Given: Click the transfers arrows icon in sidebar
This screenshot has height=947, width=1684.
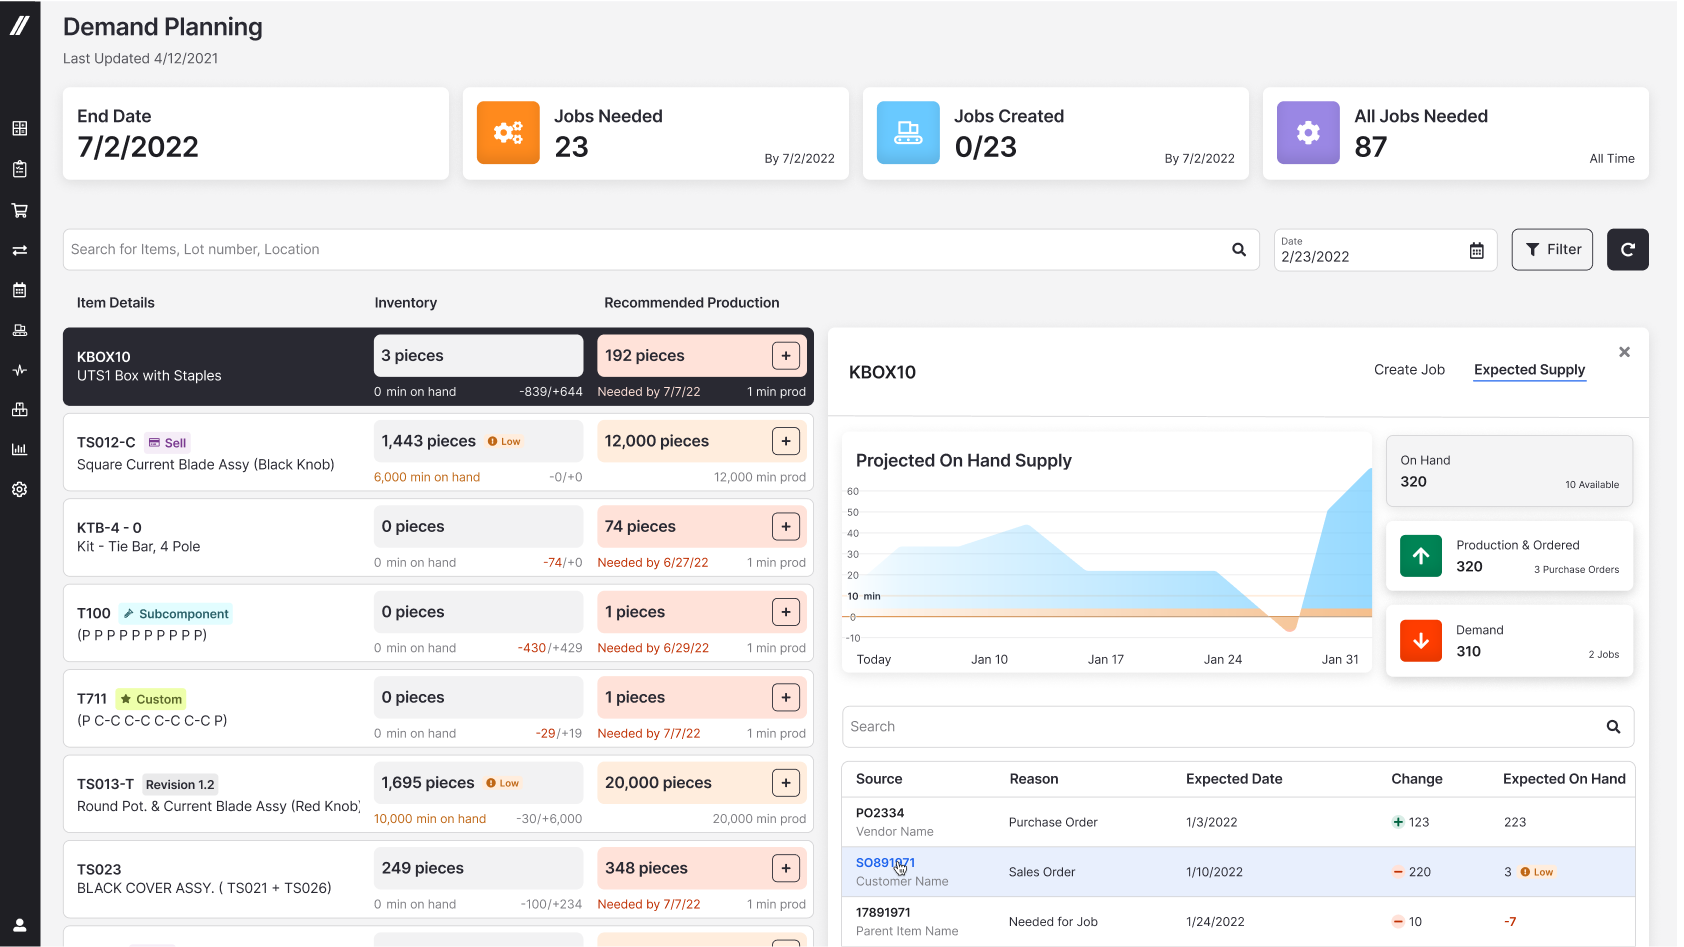Looking at the screenshot, I should 19,250.
